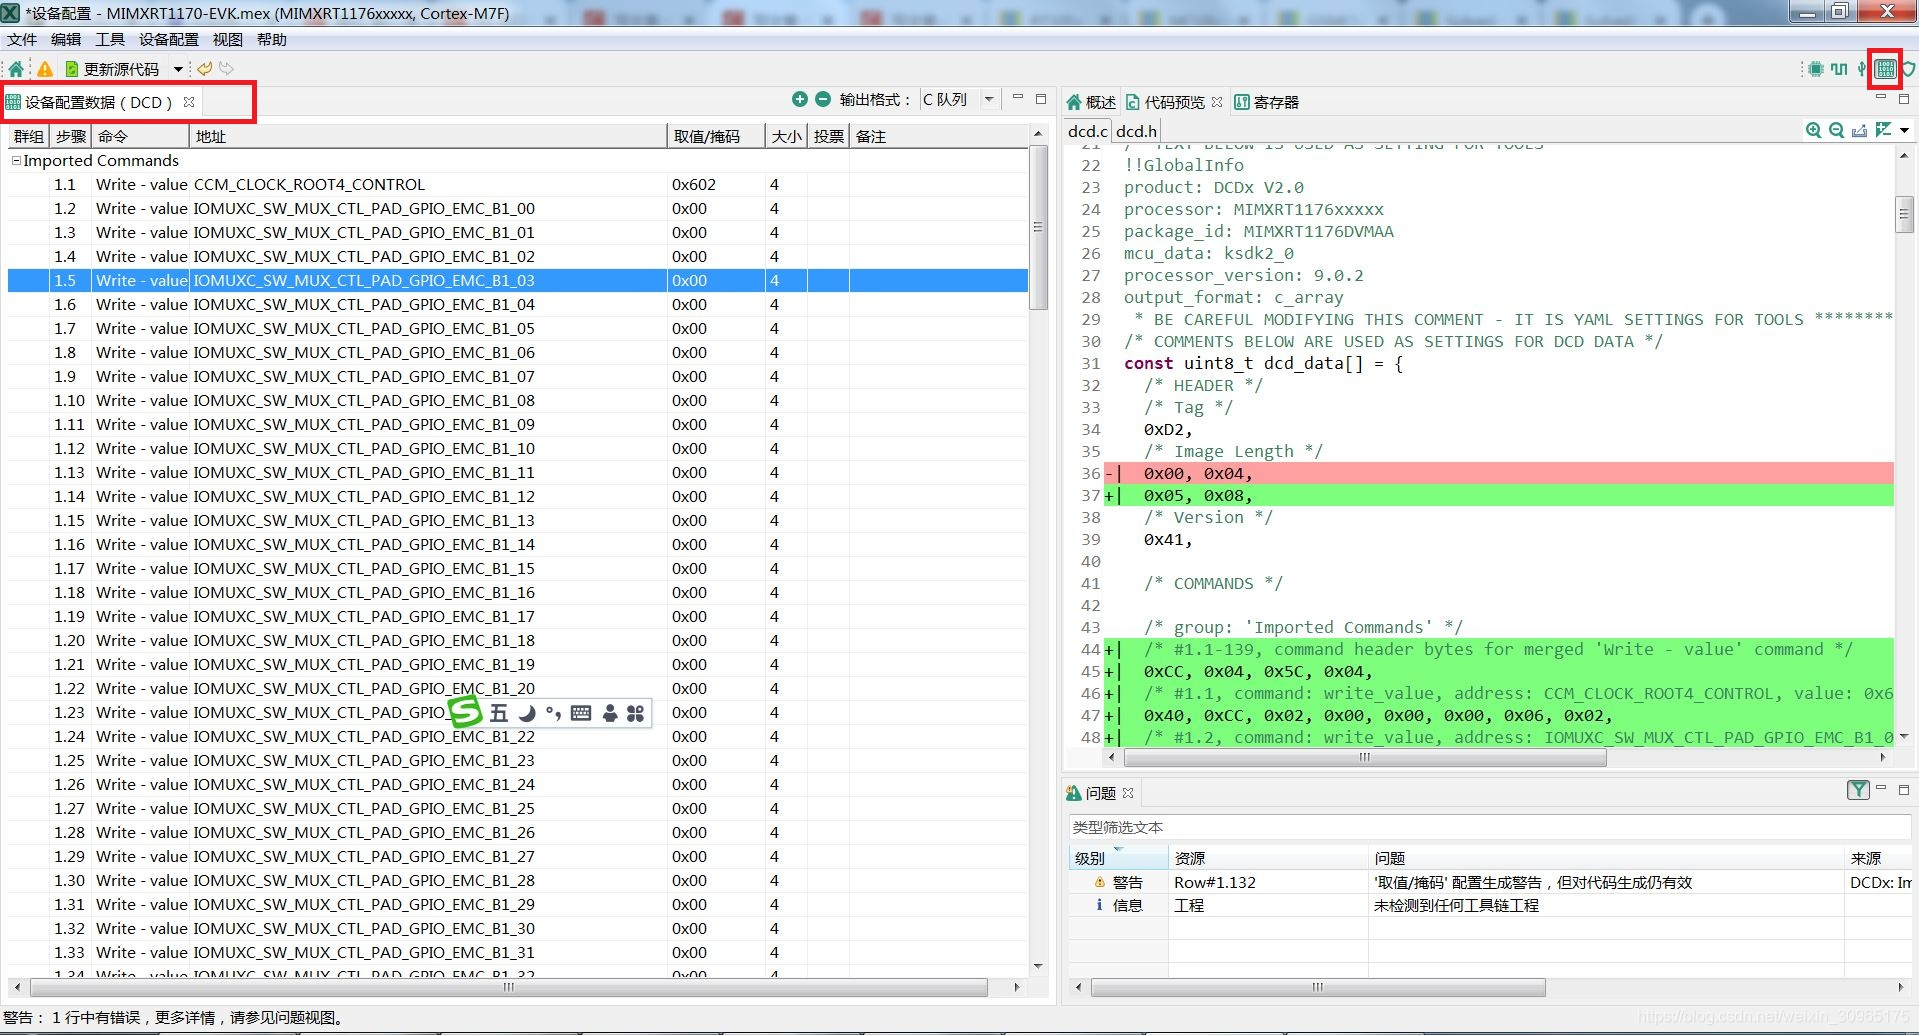Click 0x602 value cell
Image resolution: width=1919 pixels, height=1035 pixels.
pyautogui.click(x=716, y=185)
